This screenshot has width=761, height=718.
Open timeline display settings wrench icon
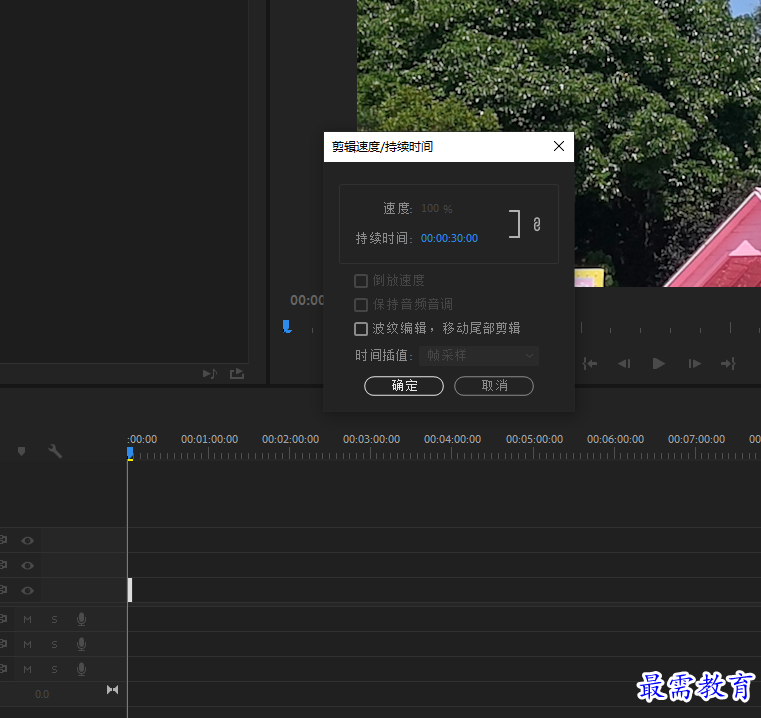coord(55,451)
